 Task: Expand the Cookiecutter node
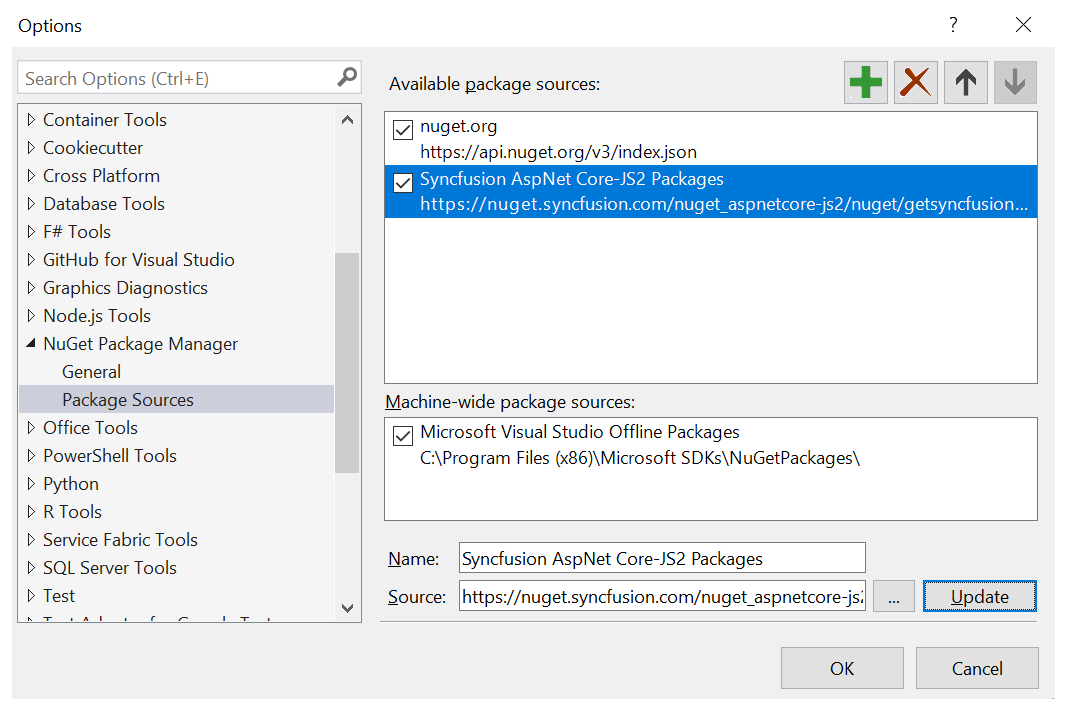tap(30, 148)
